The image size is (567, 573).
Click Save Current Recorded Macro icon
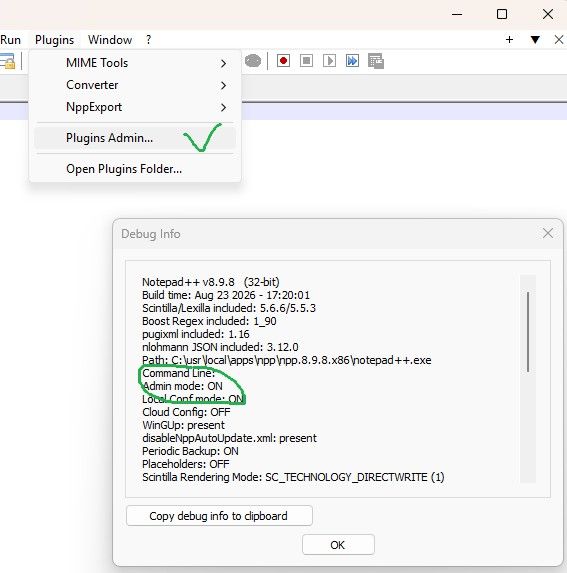376,61
